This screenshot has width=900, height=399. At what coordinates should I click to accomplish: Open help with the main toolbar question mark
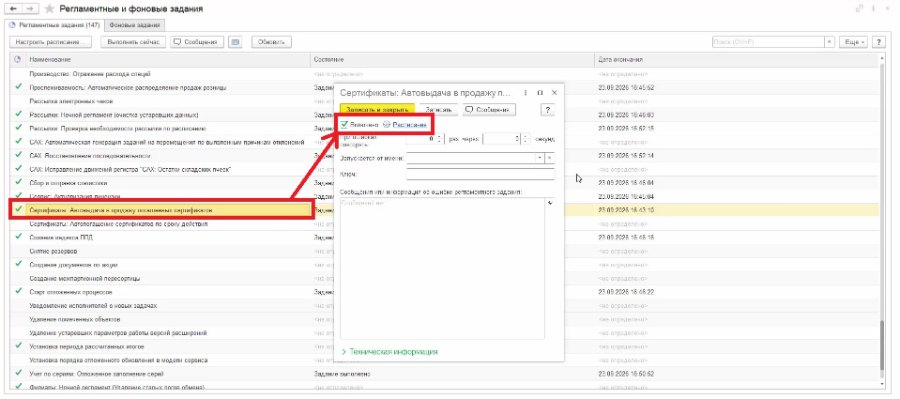(x=878, y=42)
